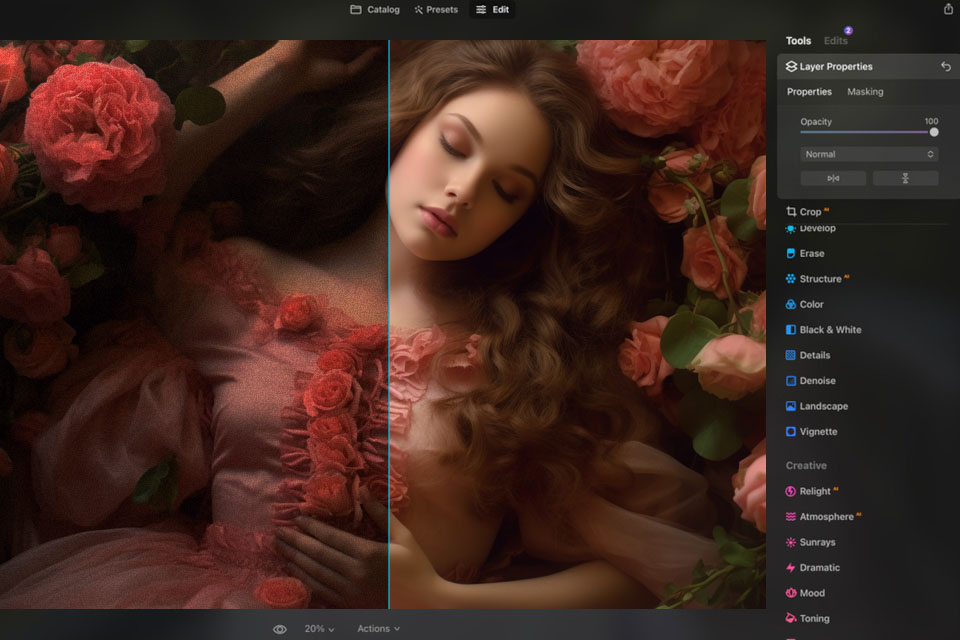Click the Creative section heading
This screenshot has height=640, width=960.
(x=806, y=465)
